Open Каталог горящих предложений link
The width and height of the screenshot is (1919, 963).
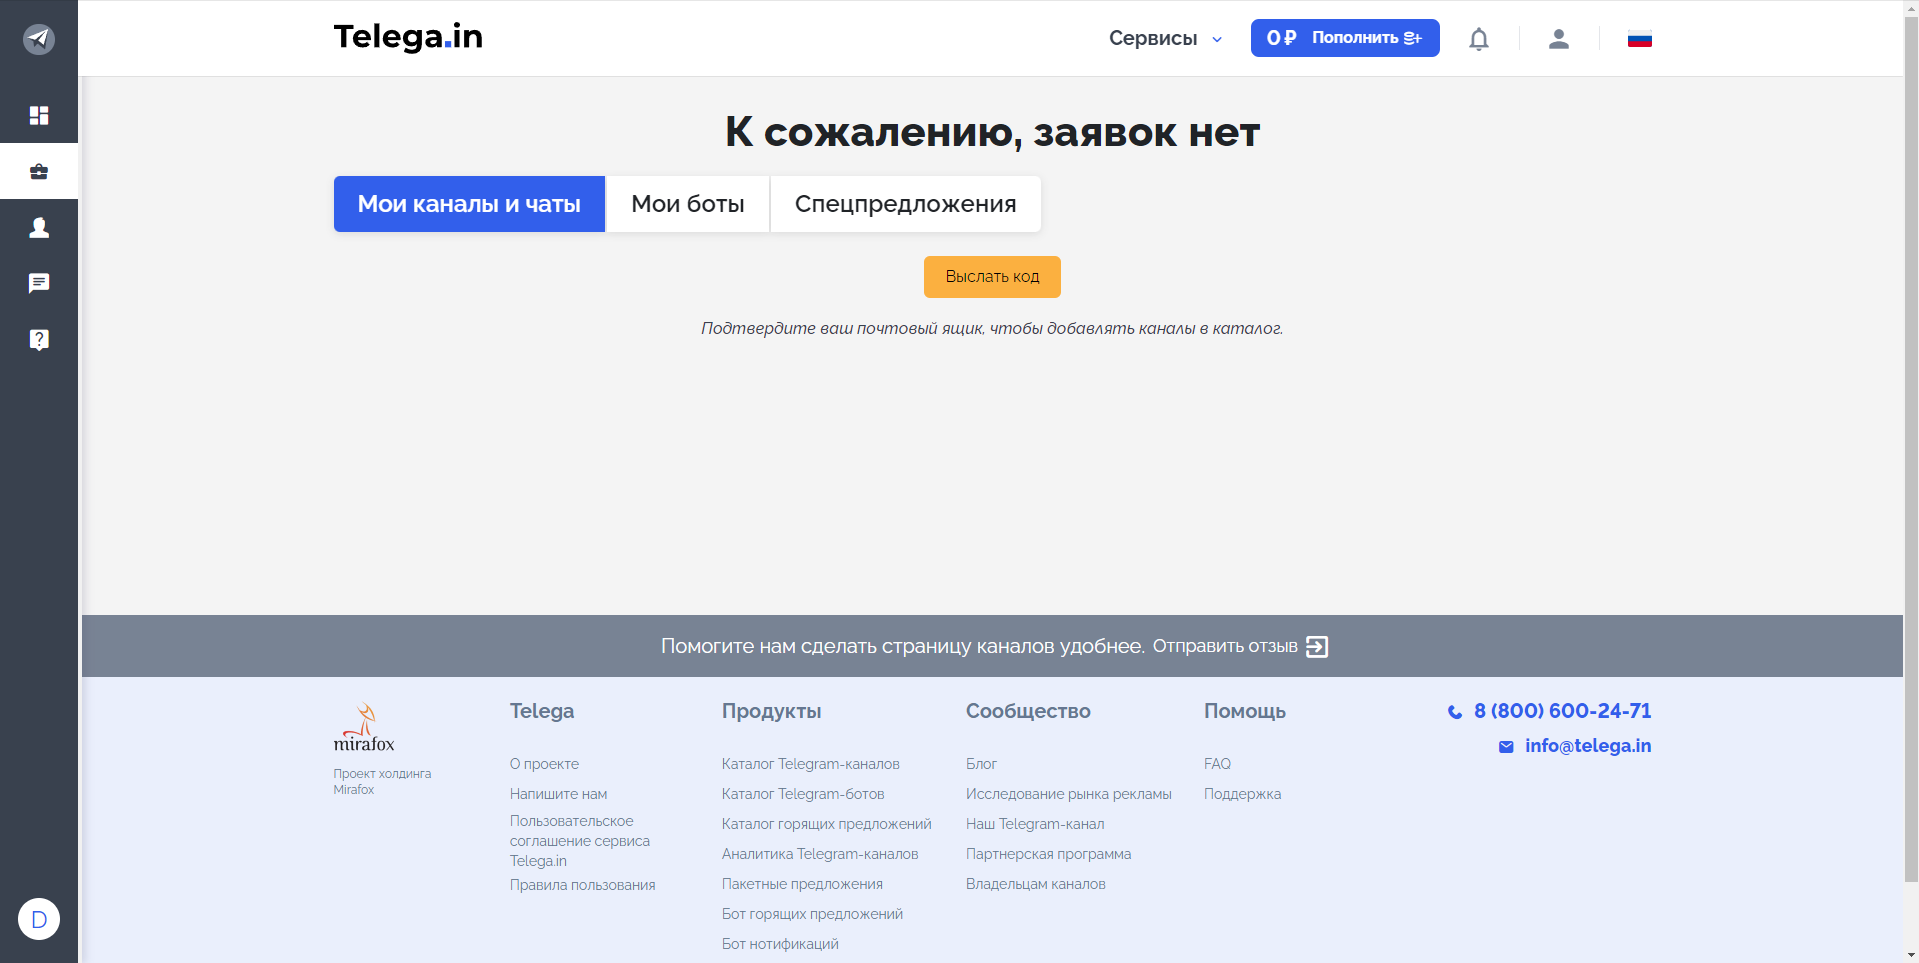(x=826, y=824)
